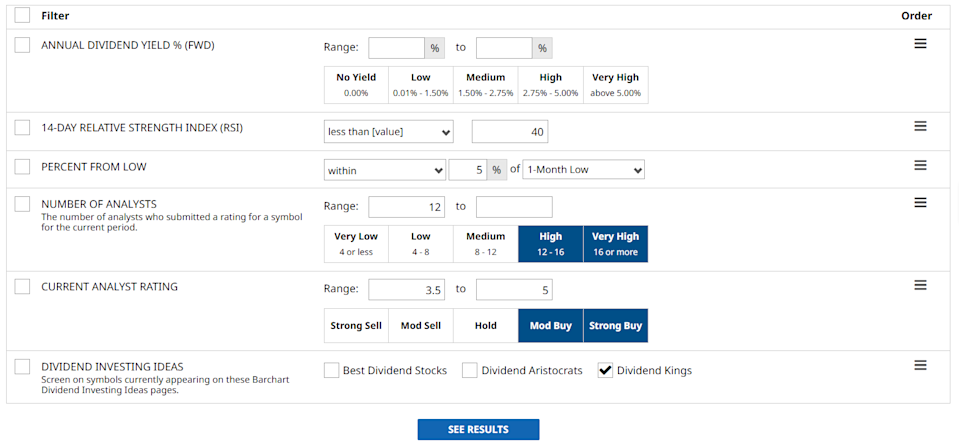Toggle the select-all Filter header checkbox
The height and width of the screenshot is (447, 959).
23,16
